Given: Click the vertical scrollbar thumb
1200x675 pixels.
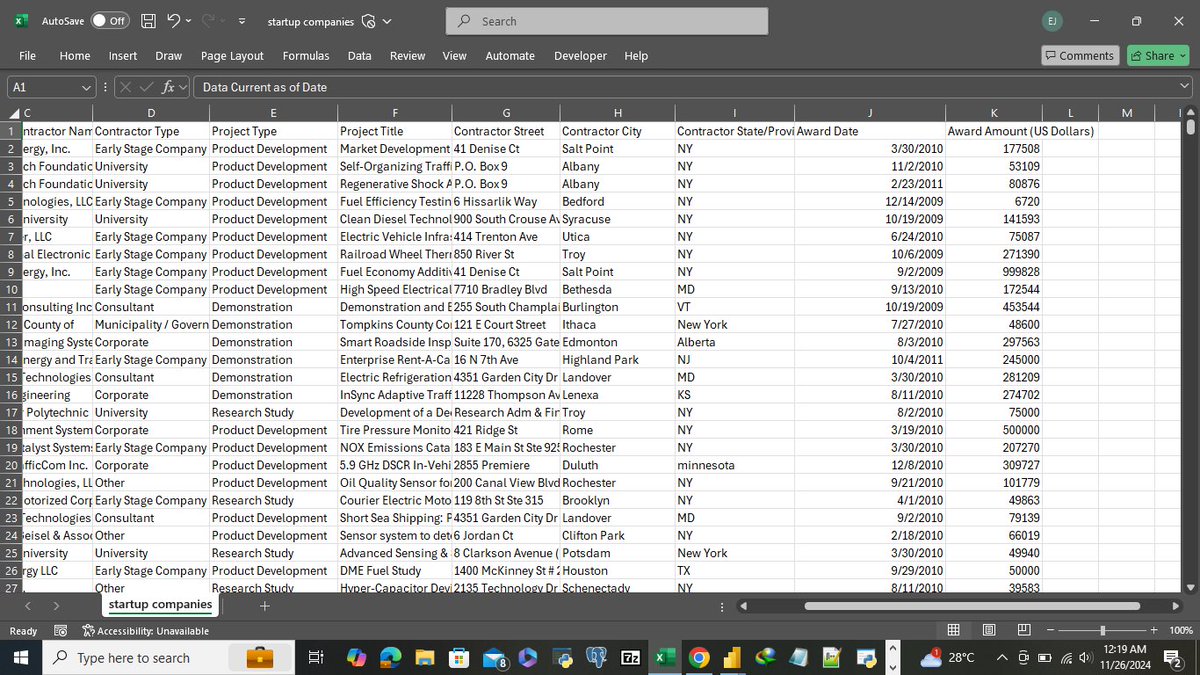Looking at the screenshot, I should pyautogui.click(x=1190, y=127).
